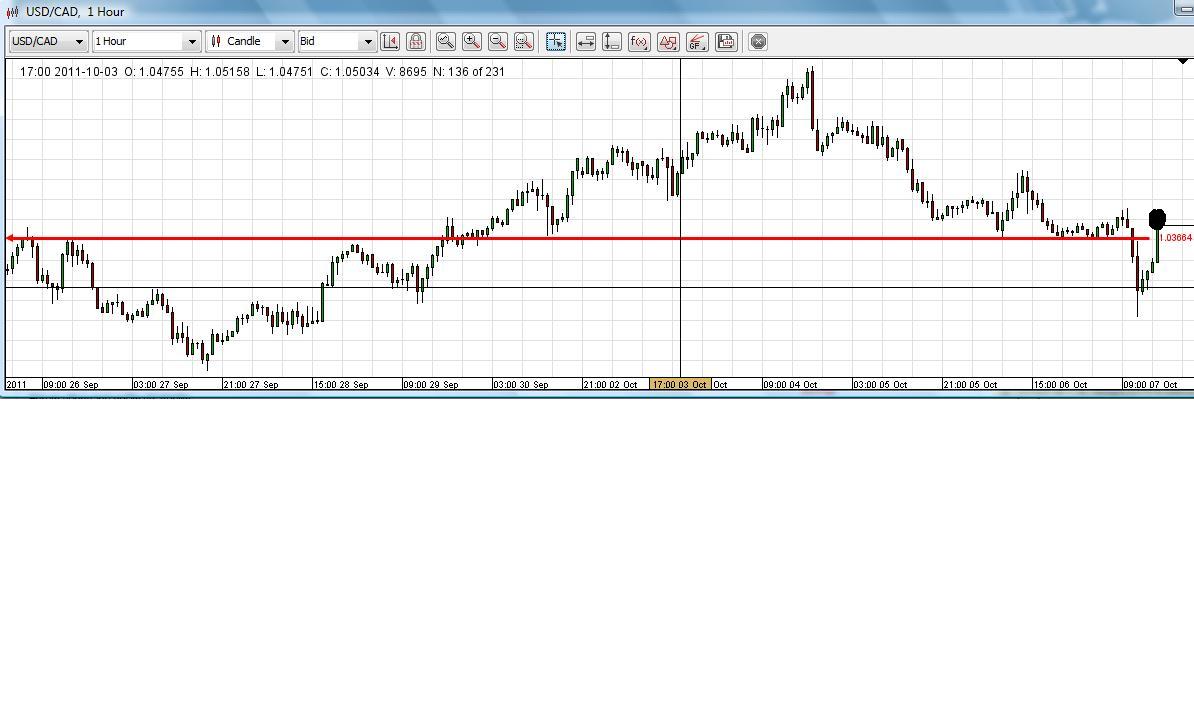
Task: Click the GF lines tool icon
Action: (697, 42)
